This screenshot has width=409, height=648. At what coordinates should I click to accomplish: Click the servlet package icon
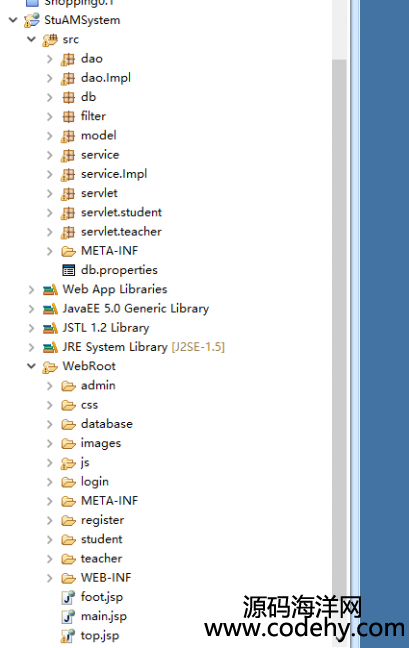[x=68, y=193]
